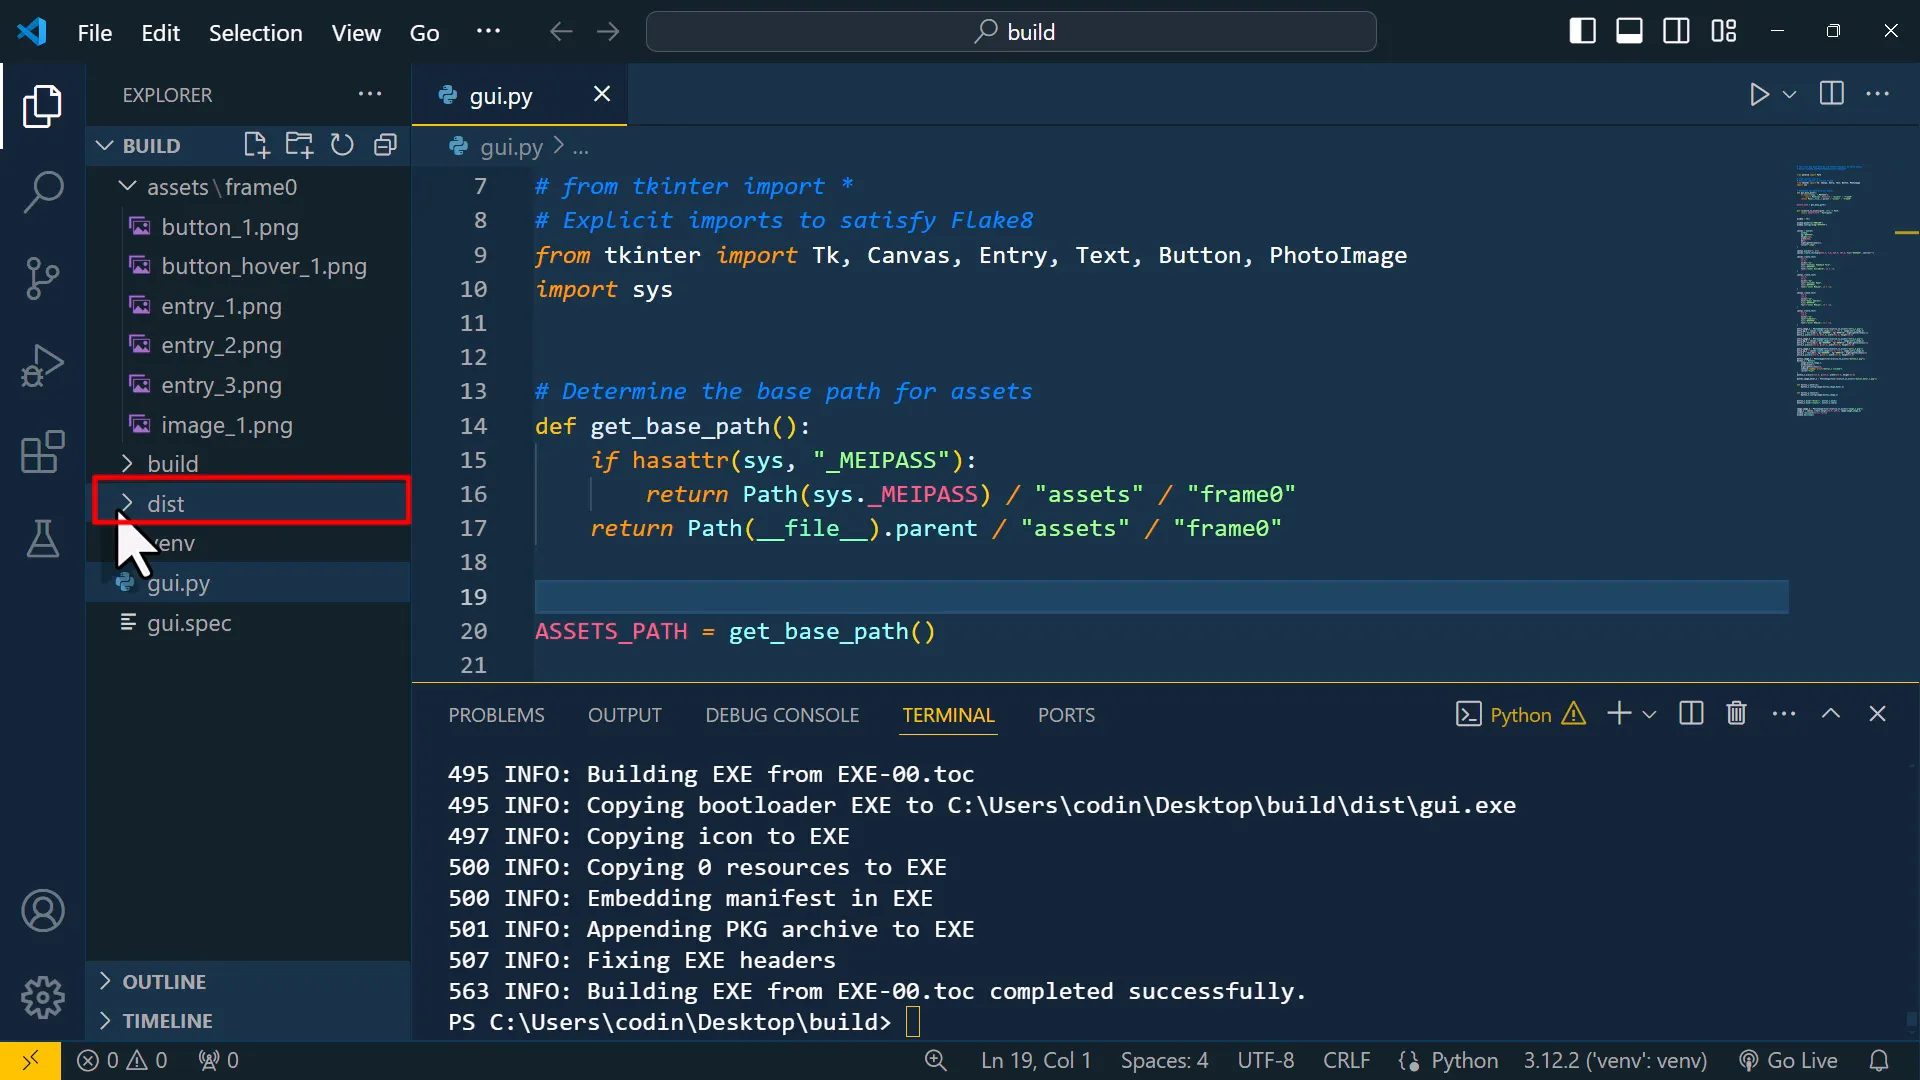The height and width of the screenshot is (1080, 1920).
Task: Split the editor
Action: click(x=1832, y=94)
